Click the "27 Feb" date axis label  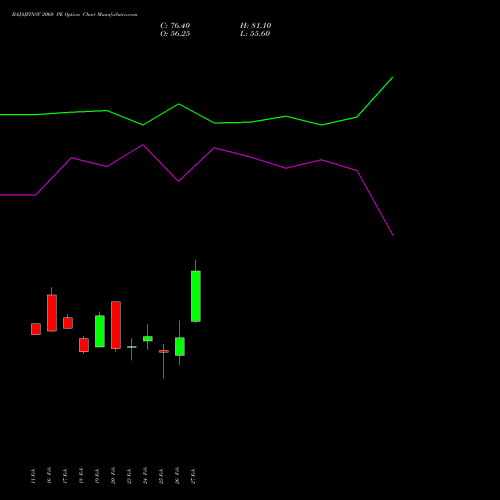tap(193, 475)
